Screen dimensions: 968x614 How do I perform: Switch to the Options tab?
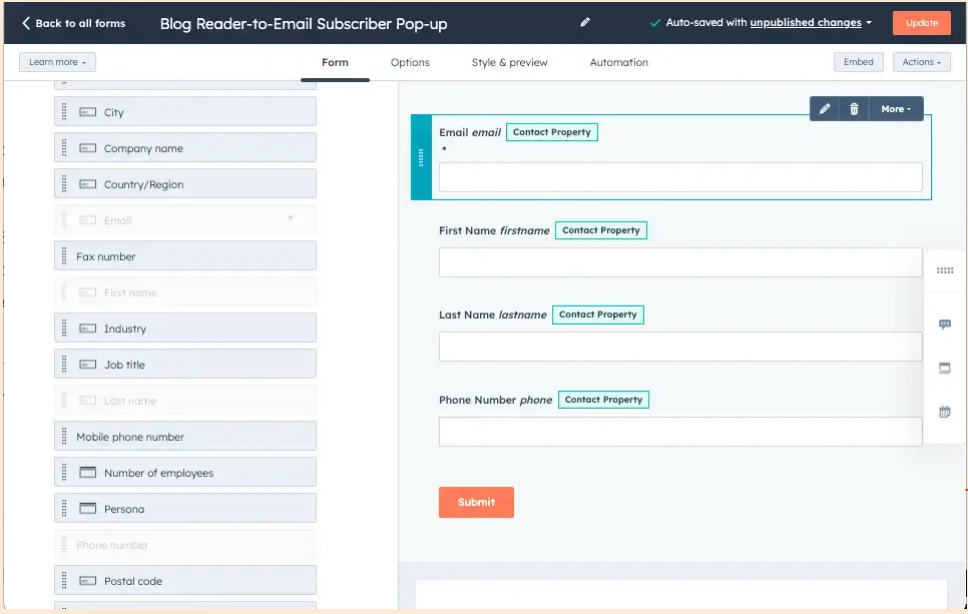[x=410, y=62]
